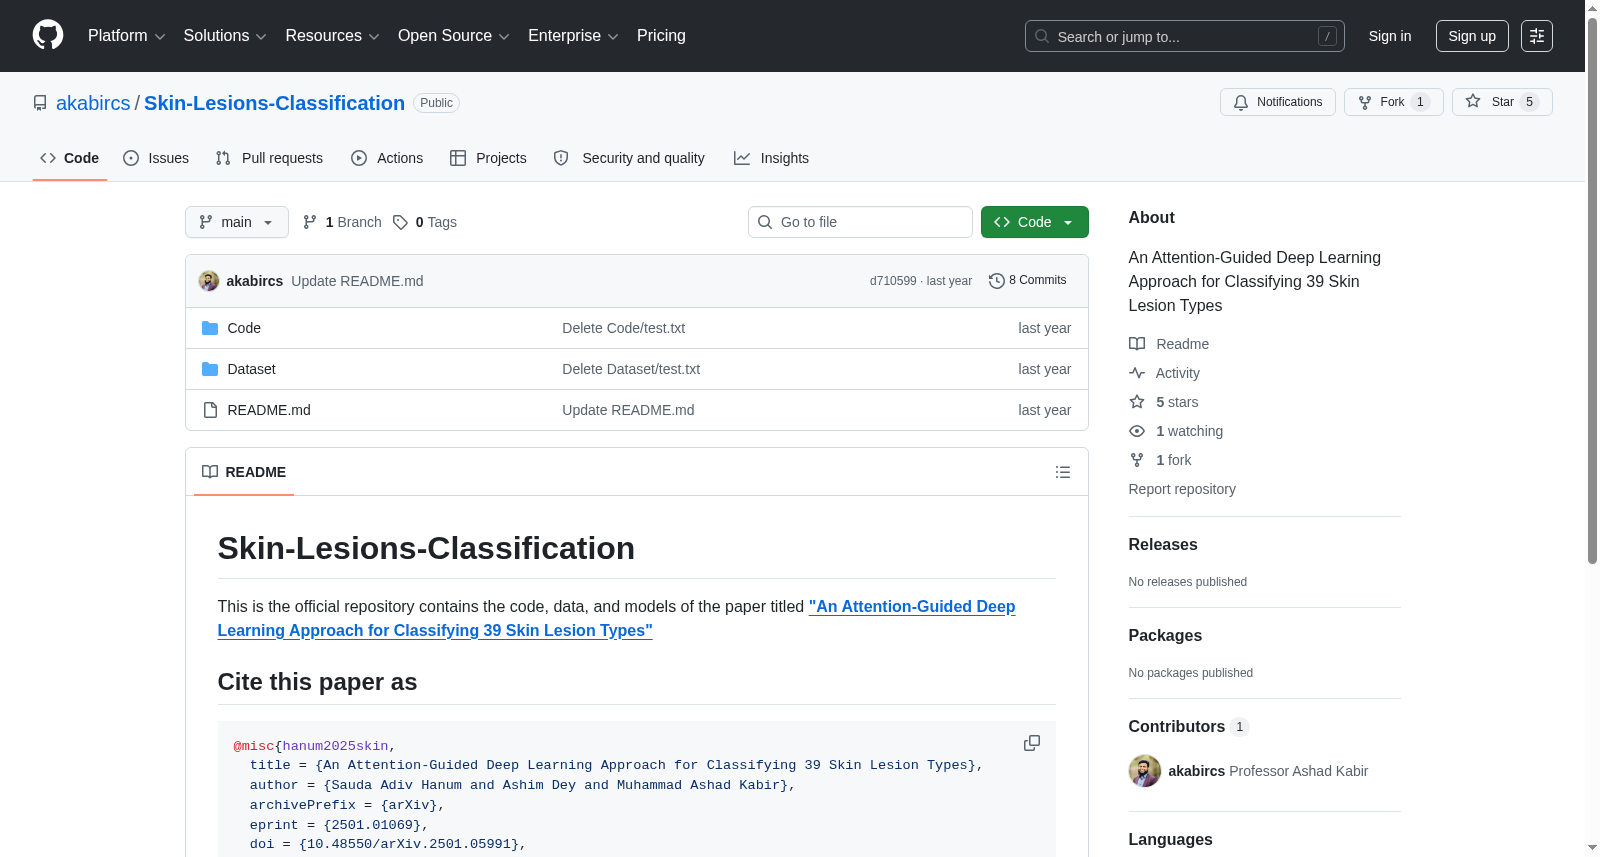Viewport: 1600px width, 857px height.
Task: Open the Dataset folder
Action: pyautogui.click(x=251, y=369)
